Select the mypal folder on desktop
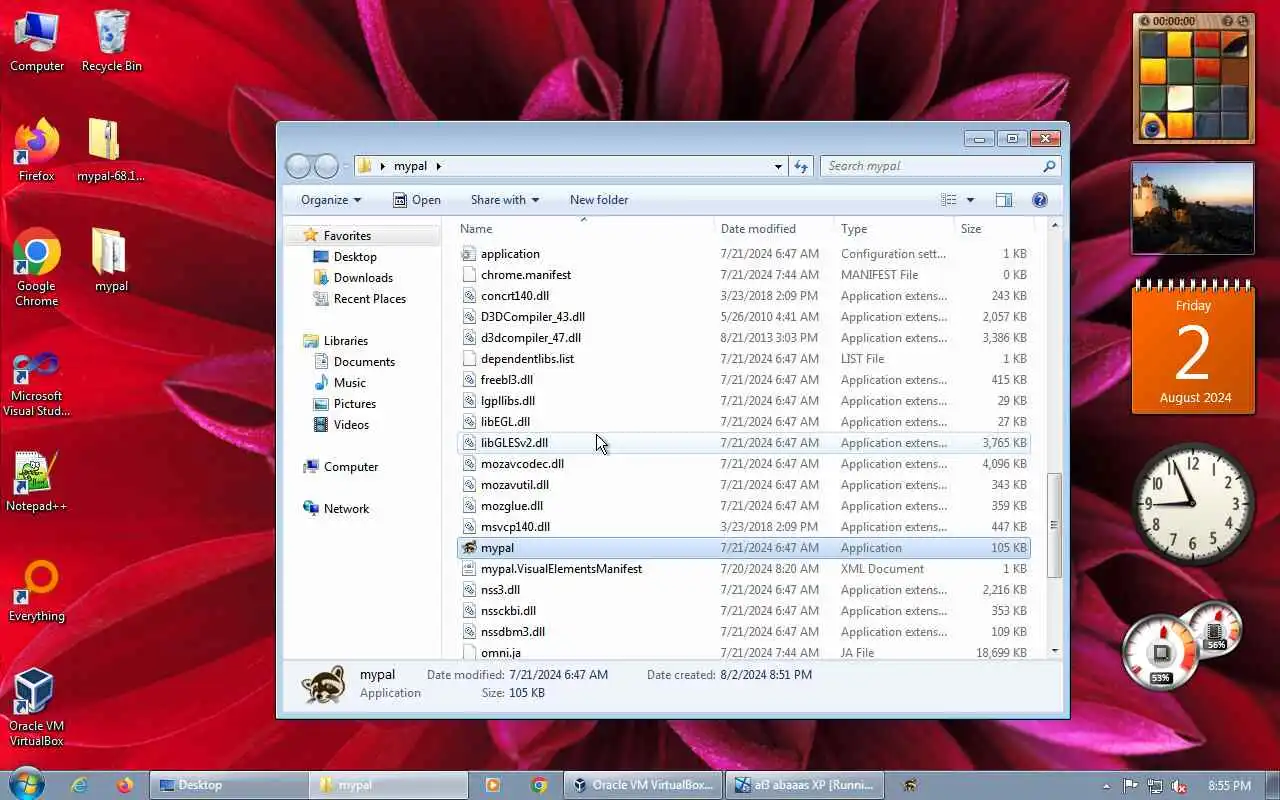Screen dimensions: 1280x800 tap(111, 260)
